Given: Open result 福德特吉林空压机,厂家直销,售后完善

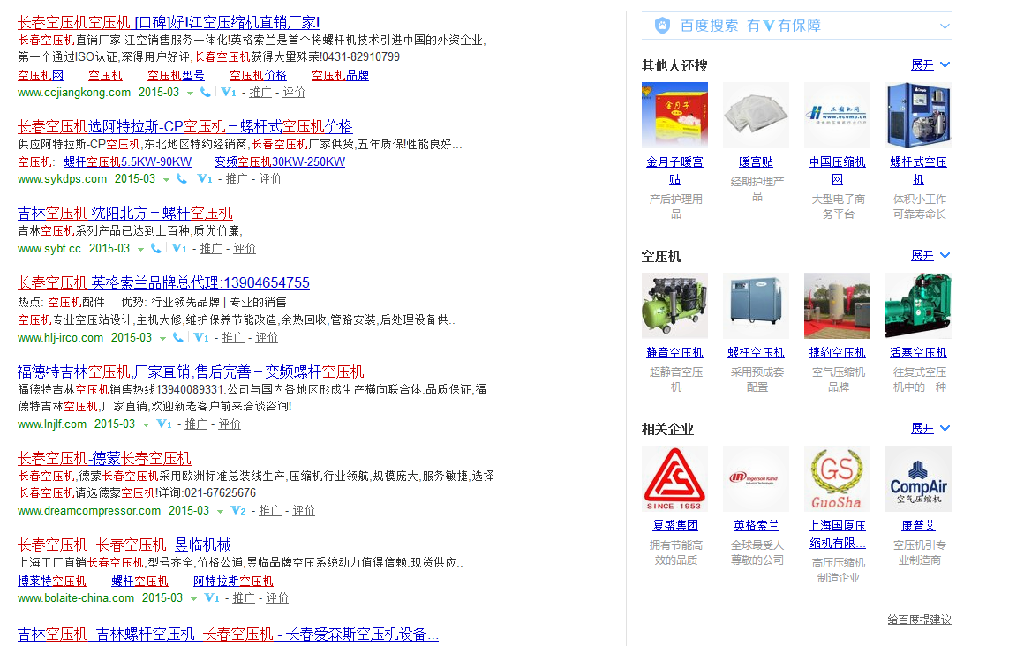Looking at the screenshot, I should point(191,372).
